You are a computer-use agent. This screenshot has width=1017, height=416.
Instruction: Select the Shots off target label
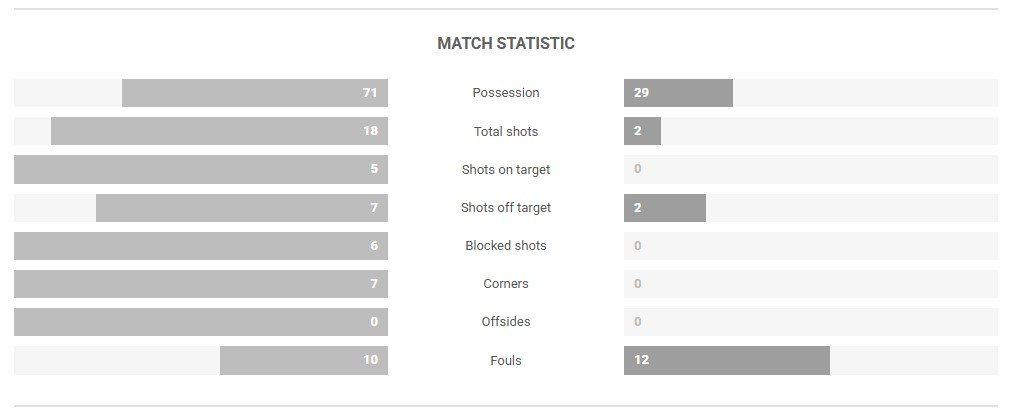(x=506, y=208)
